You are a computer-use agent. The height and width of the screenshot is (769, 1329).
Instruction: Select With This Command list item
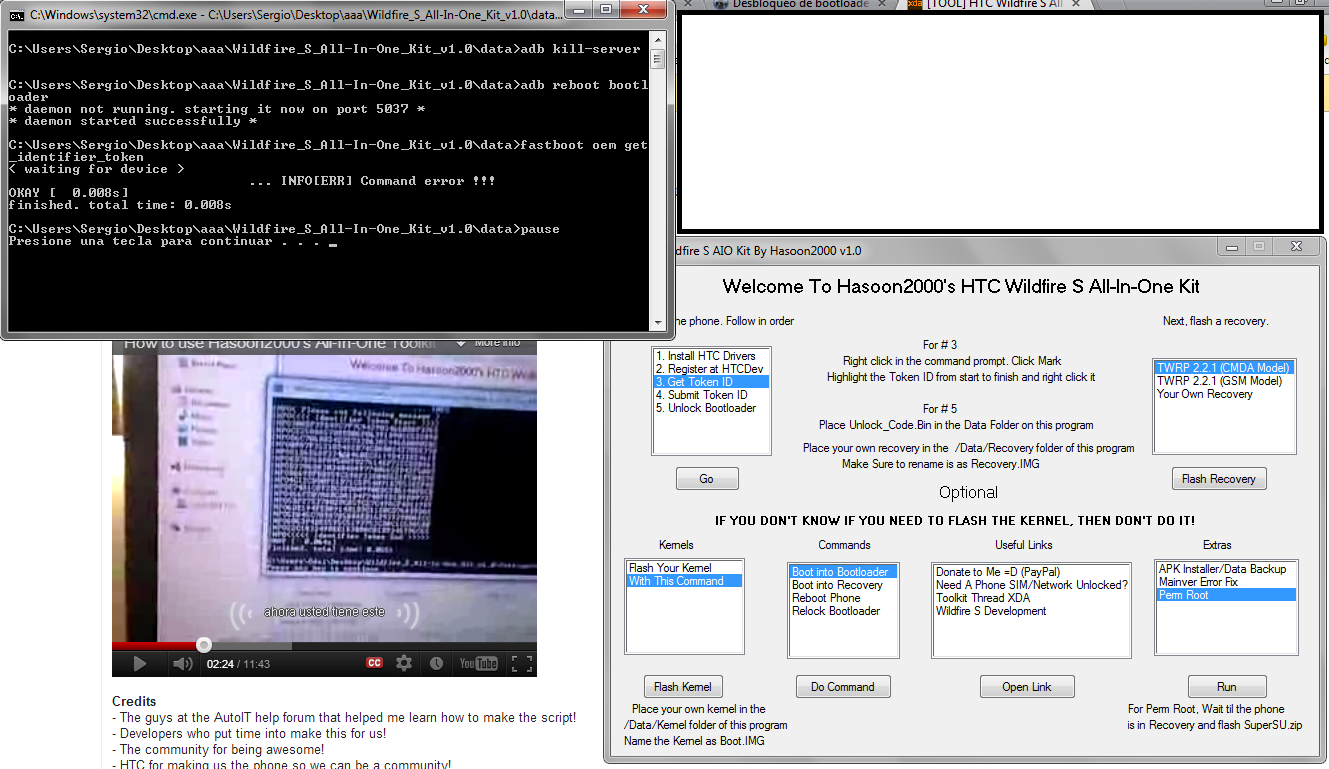click(x=684, y=581)
